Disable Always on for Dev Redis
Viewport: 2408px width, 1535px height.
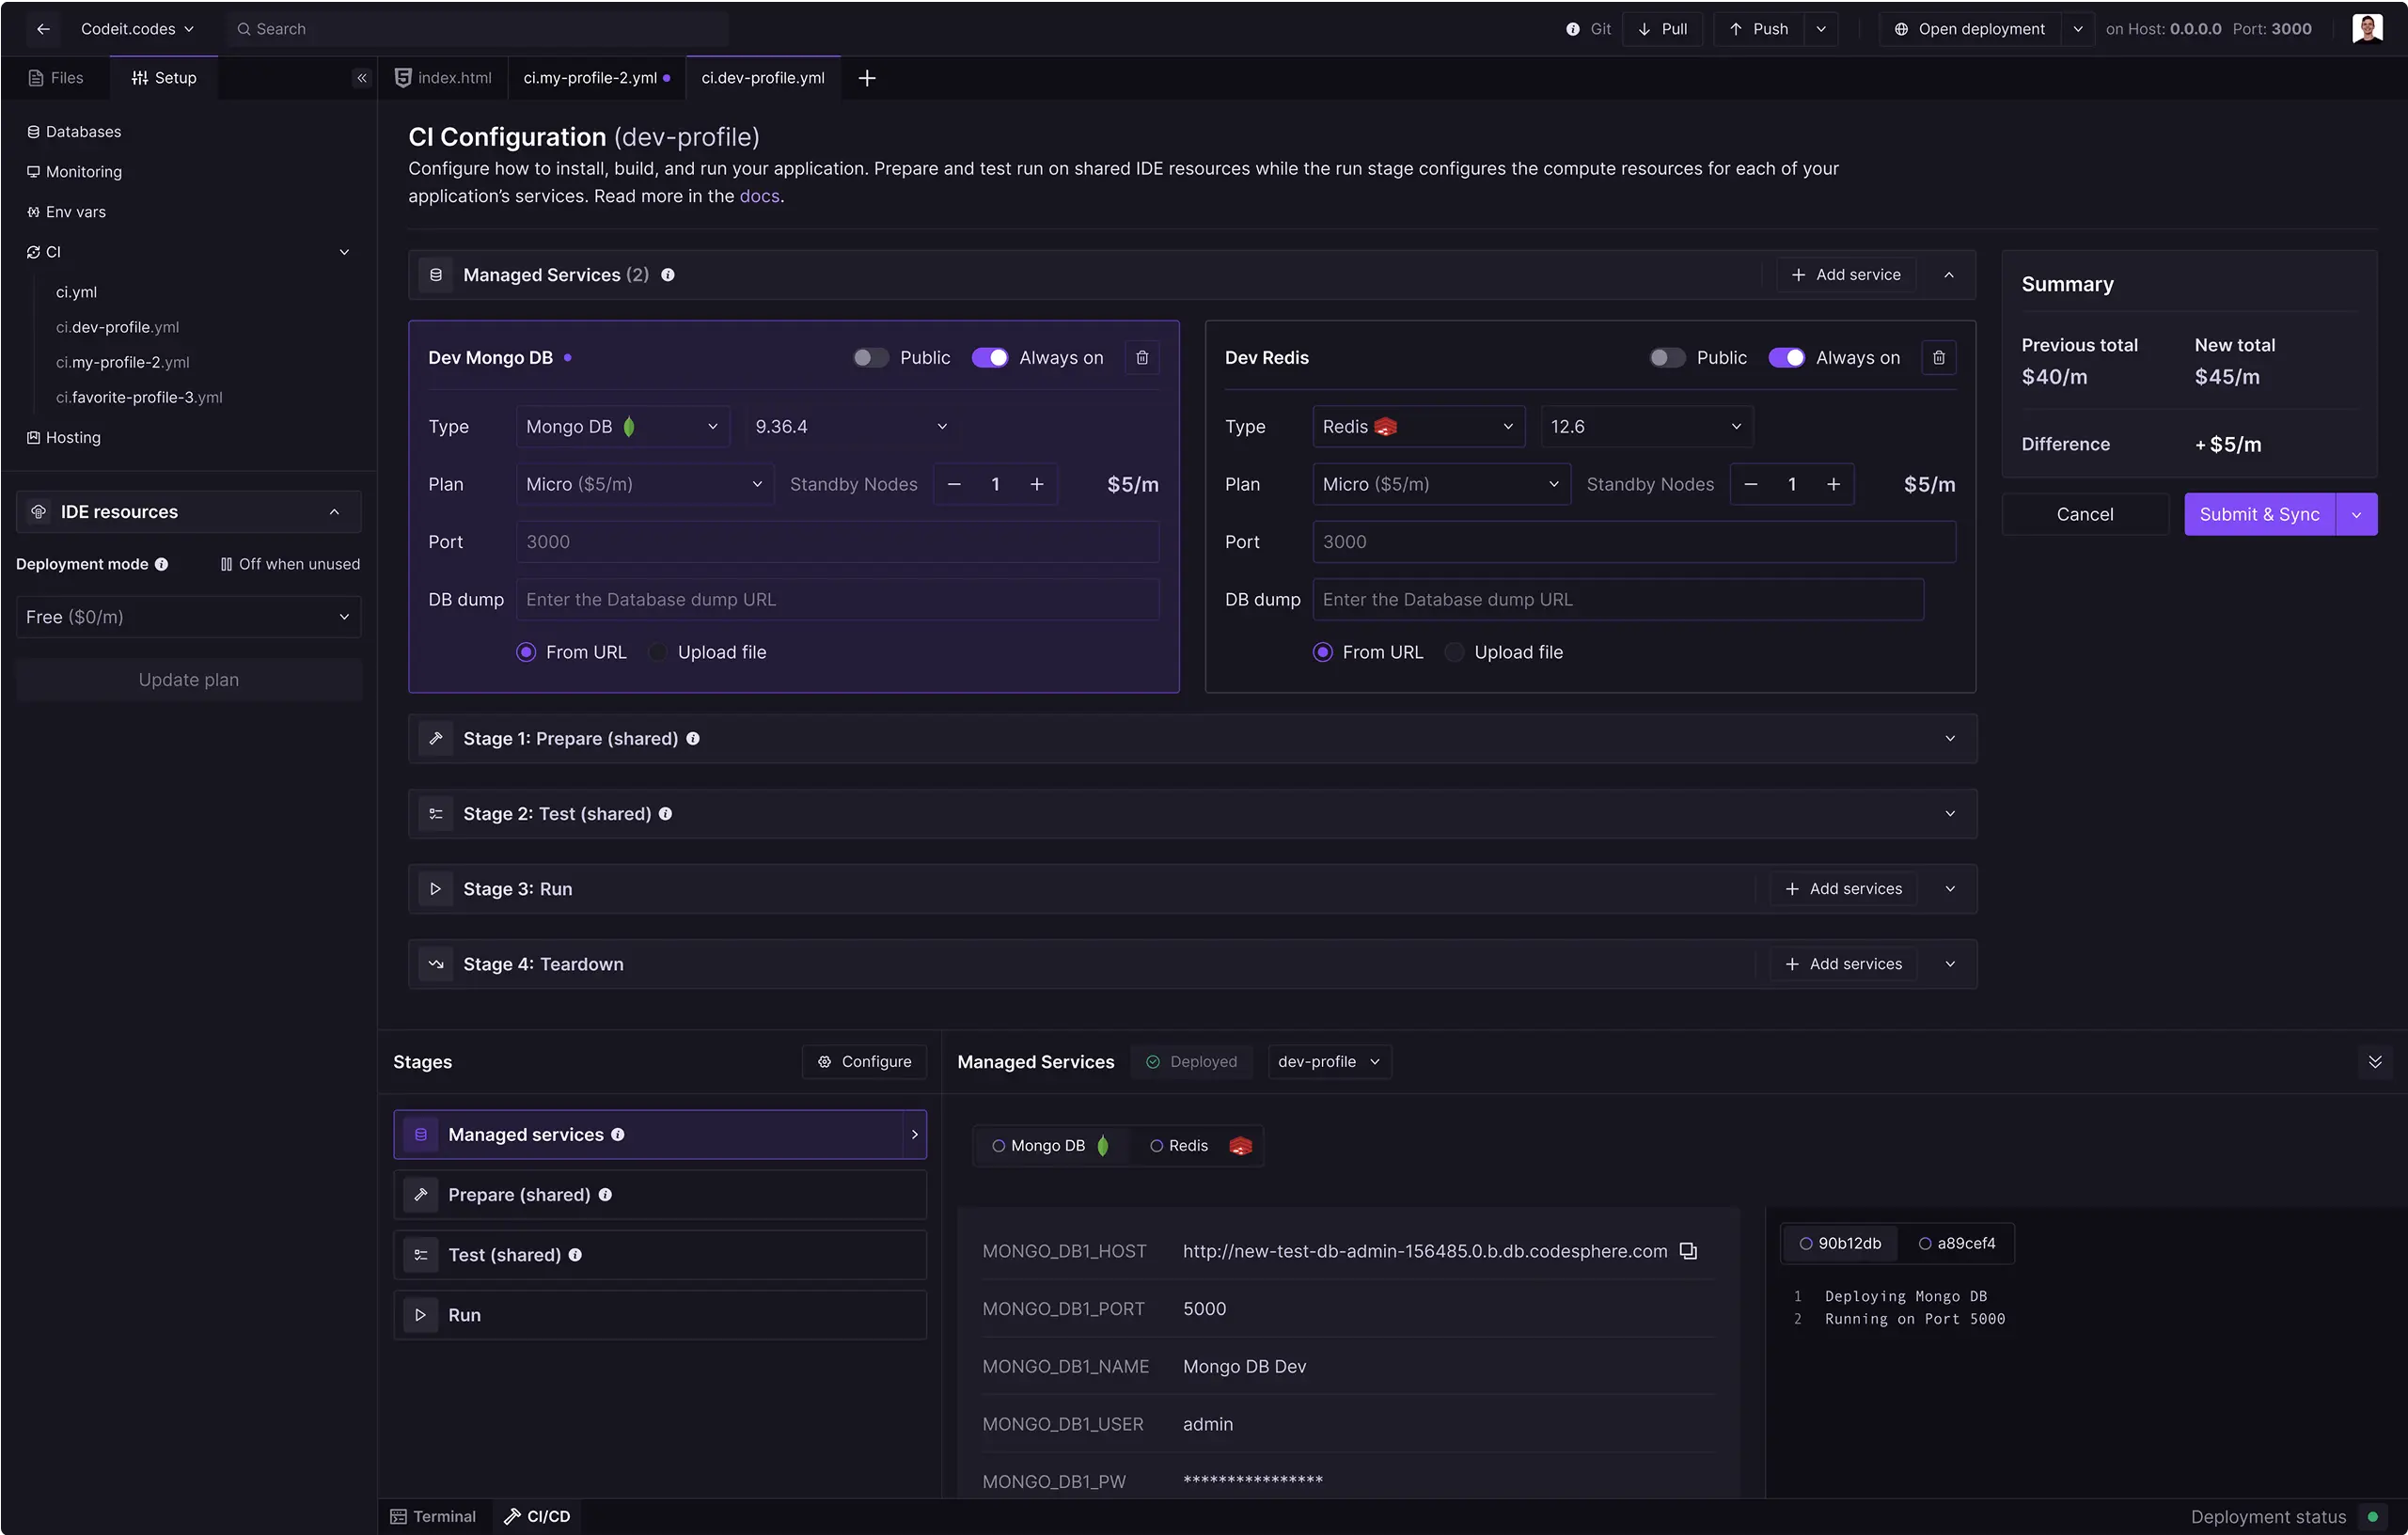pyautogui.click(x=1786, y=358)
